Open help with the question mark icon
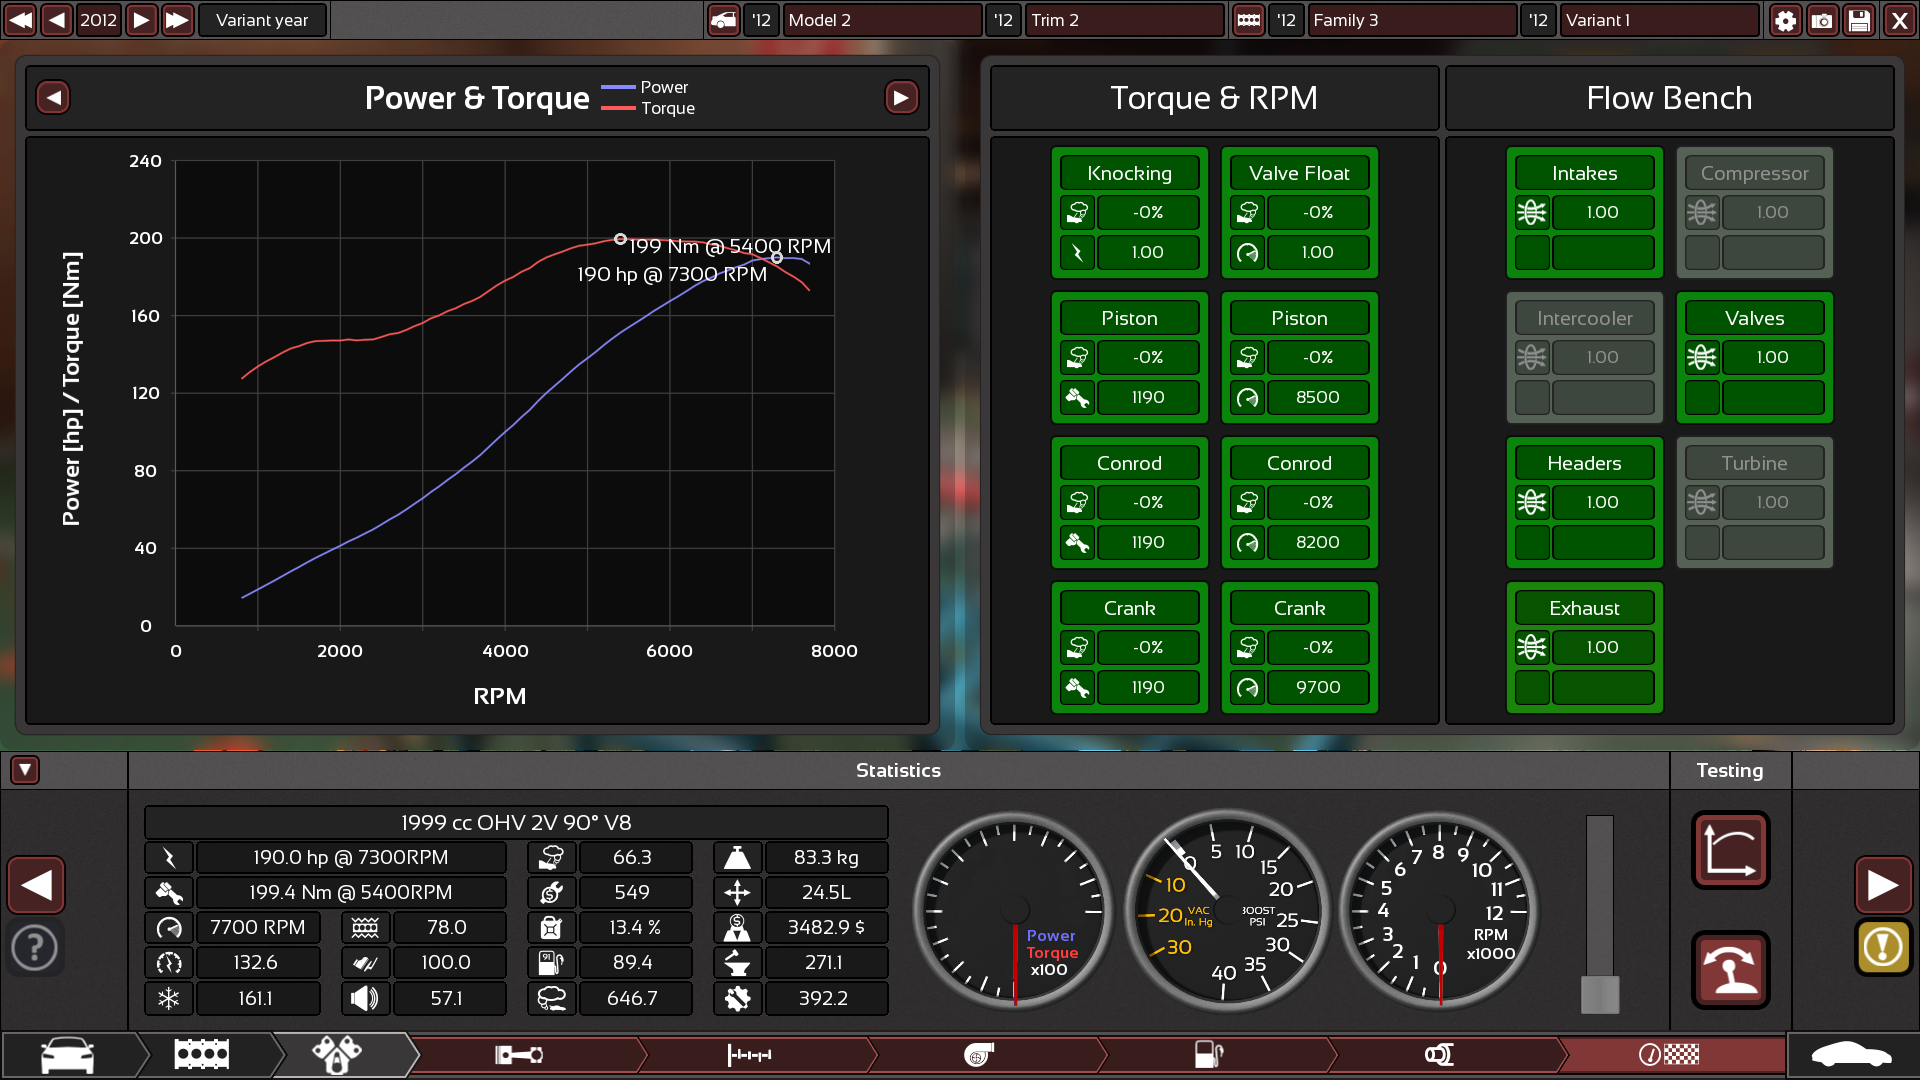Image resolution: width=1920 pixels, height=1080 pixels. click(x=35, y=947)
